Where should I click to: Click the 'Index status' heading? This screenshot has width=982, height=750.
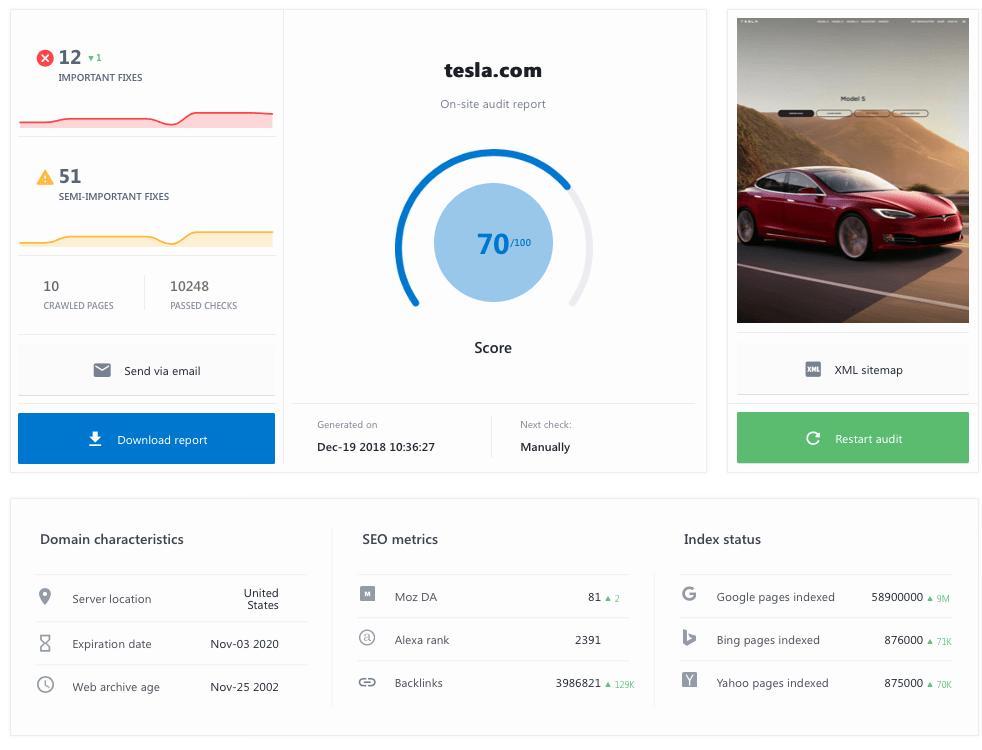(722, 539)
